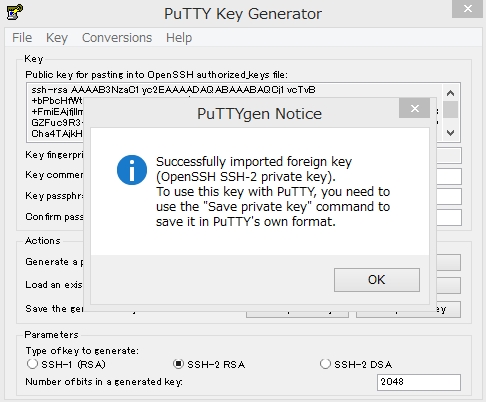The width and height of the screenshot is (486, 402).
Task: Confirm the notice with OK
Action: click(377, 280)
